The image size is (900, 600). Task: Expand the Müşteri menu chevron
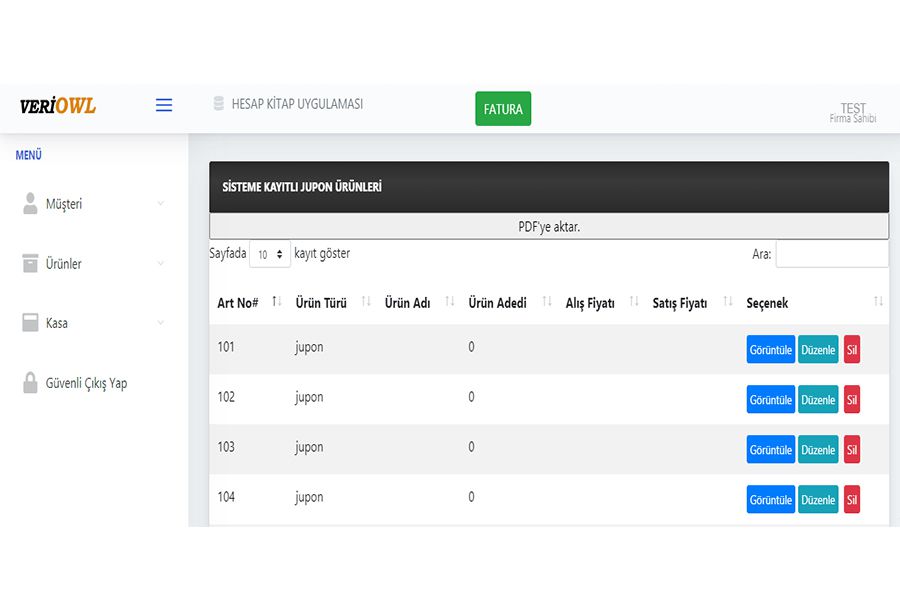pyautogui.click(x=161, y=203)
